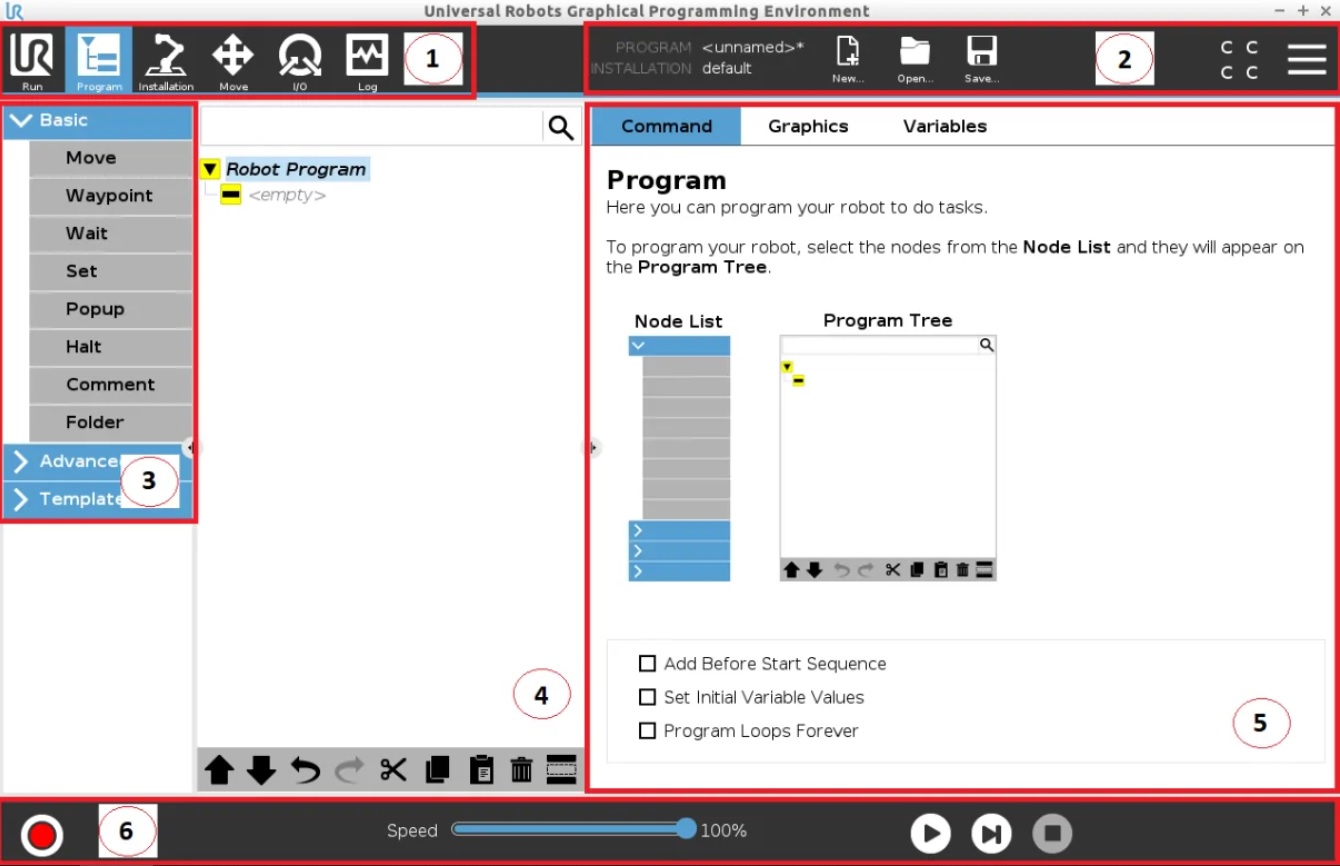The width and height of the screenshot is (1340, 866).
Task: Add a Wait node
Action: [x=111, y=233]
